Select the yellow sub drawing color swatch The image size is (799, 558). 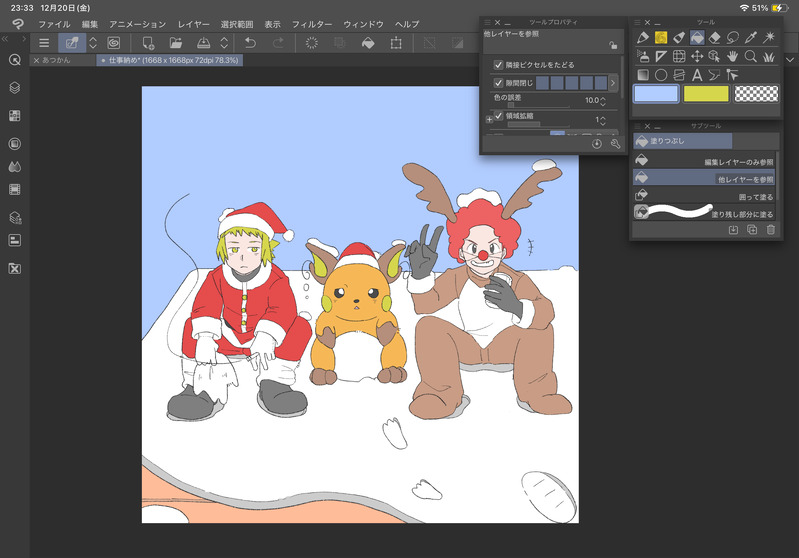pos(706,93)
